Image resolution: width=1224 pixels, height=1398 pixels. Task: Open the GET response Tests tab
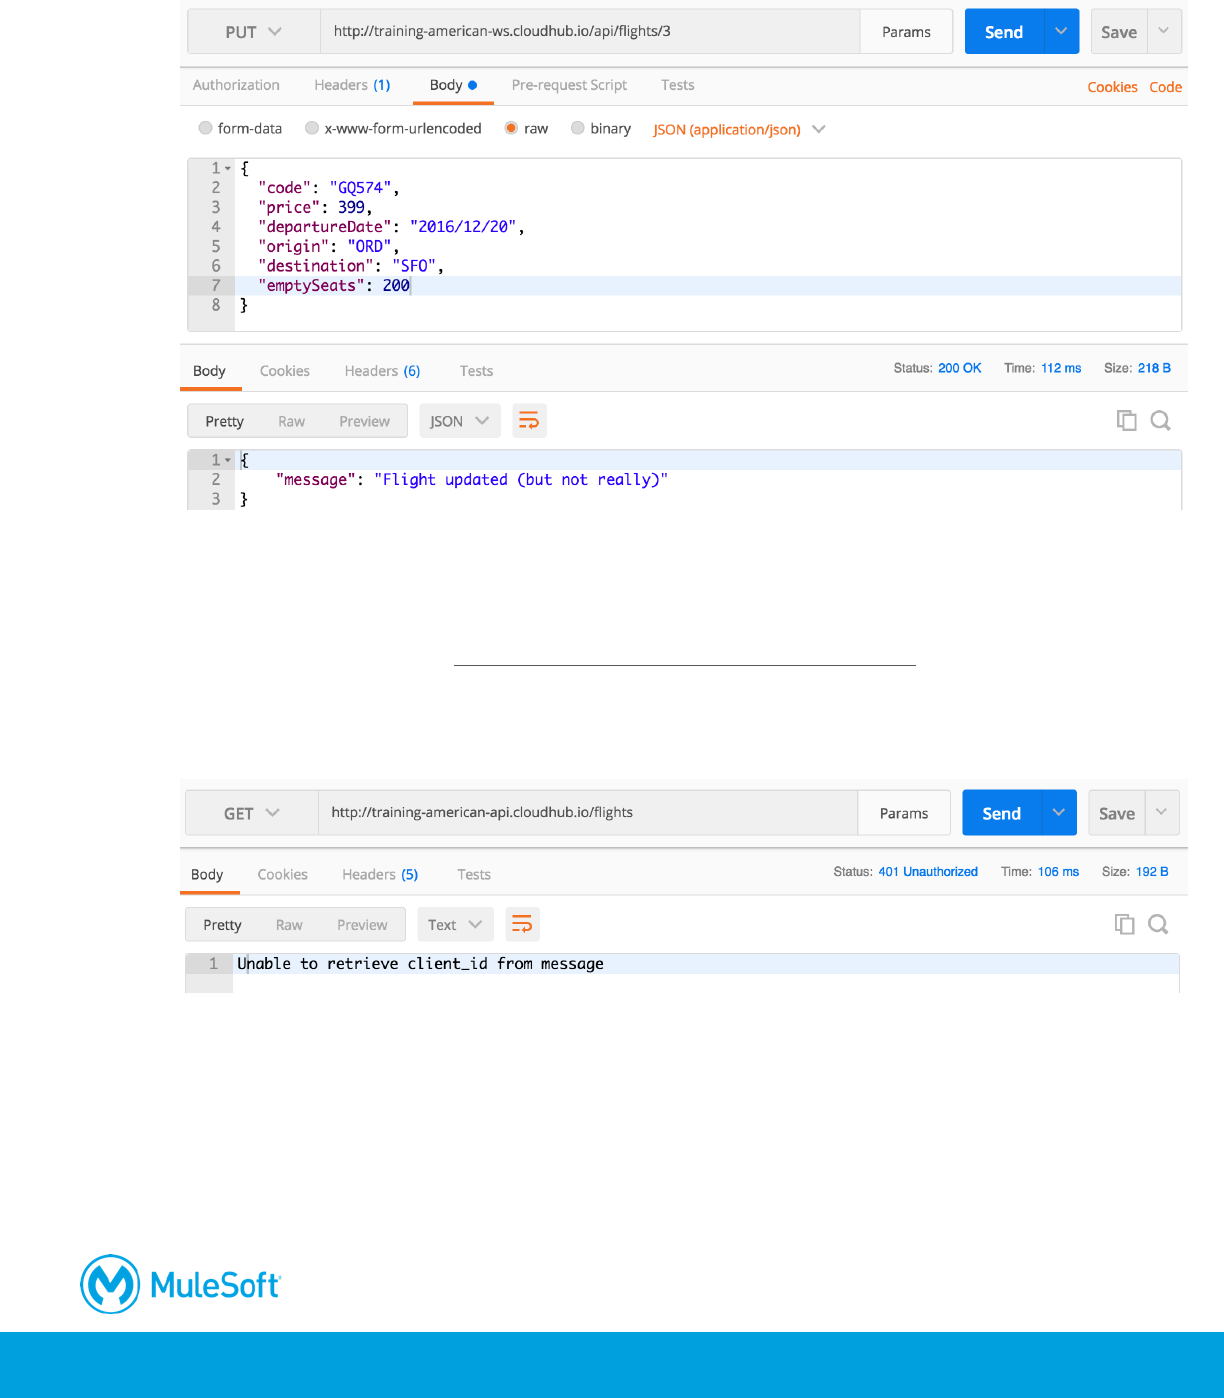coord(474,874)
